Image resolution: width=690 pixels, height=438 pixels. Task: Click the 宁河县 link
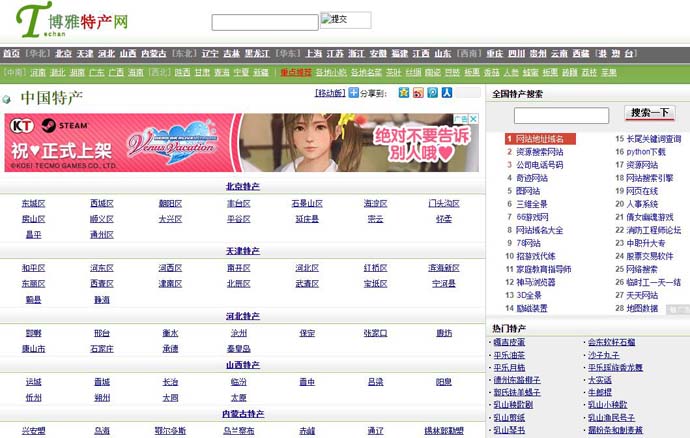point(444,283)
